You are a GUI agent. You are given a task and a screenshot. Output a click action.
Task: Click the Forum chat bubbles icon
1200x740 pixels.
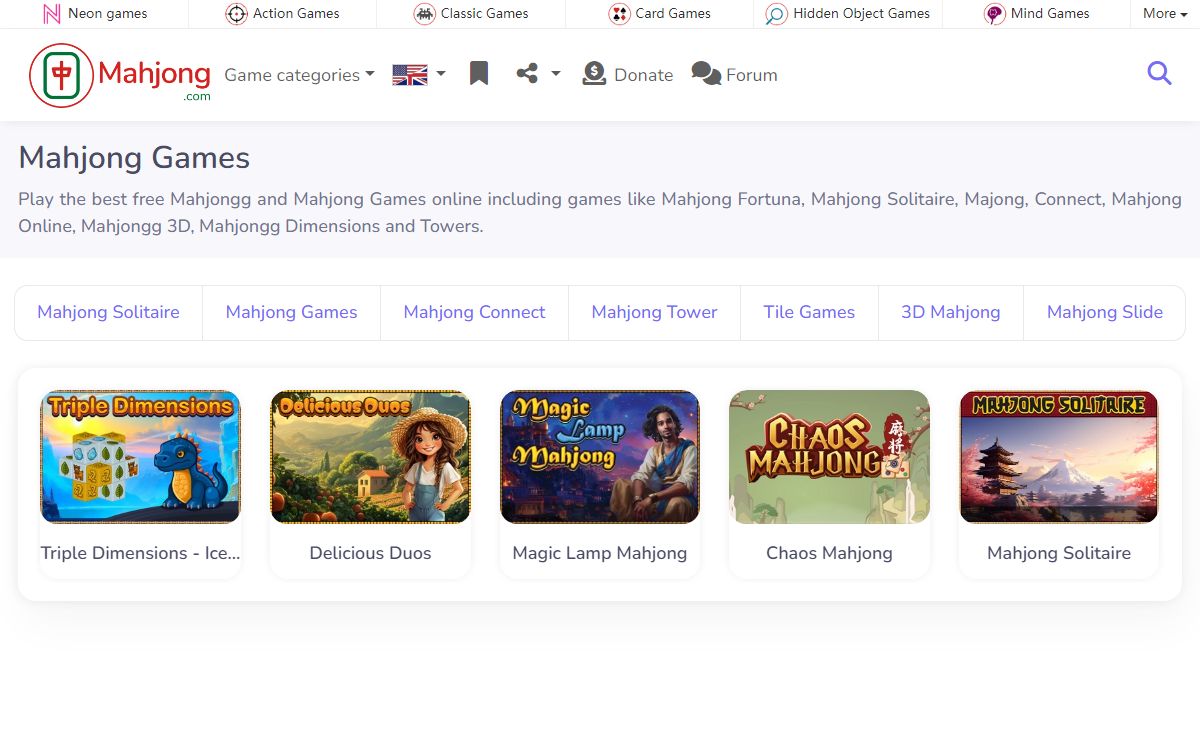tap(706, 74)
